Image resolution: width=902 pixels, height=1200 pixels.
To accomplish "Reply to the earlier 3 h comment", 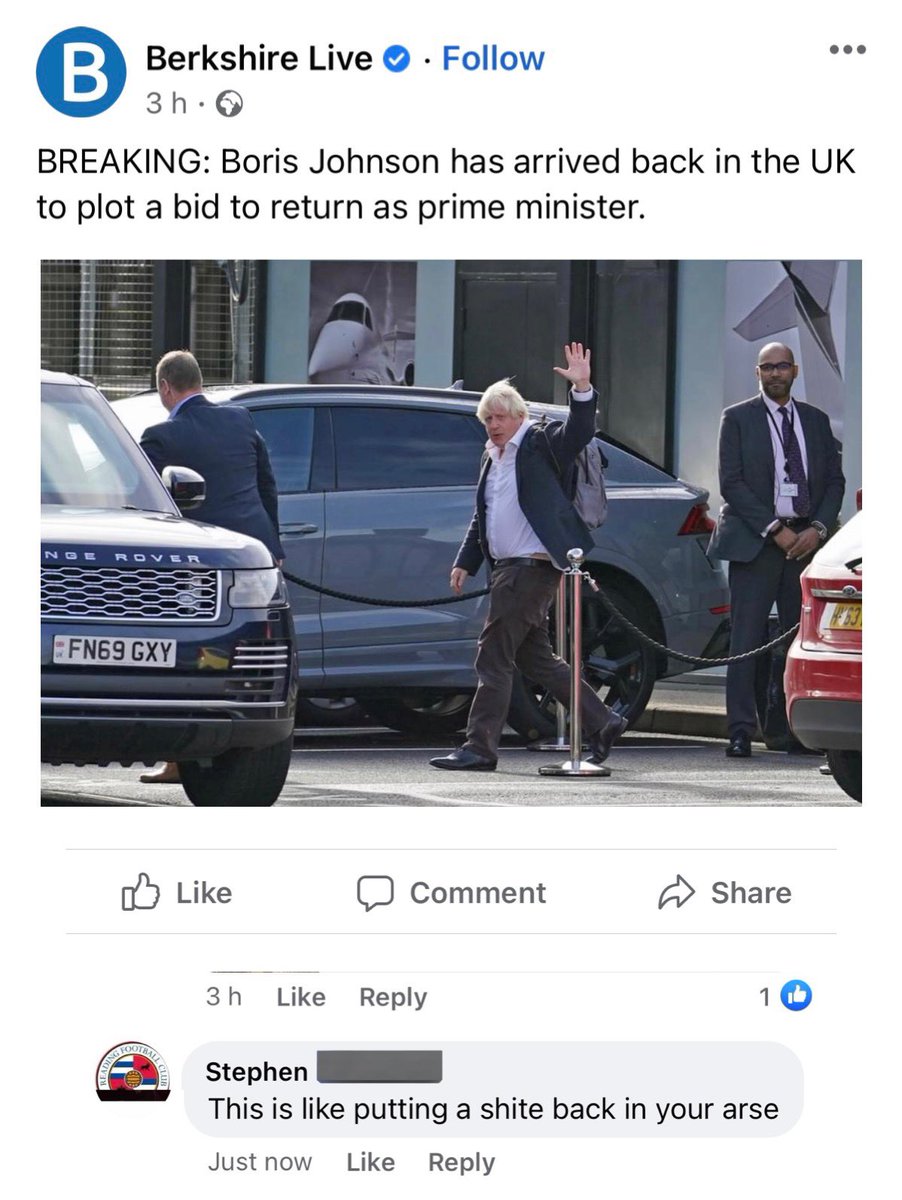I will pos(393,997).
